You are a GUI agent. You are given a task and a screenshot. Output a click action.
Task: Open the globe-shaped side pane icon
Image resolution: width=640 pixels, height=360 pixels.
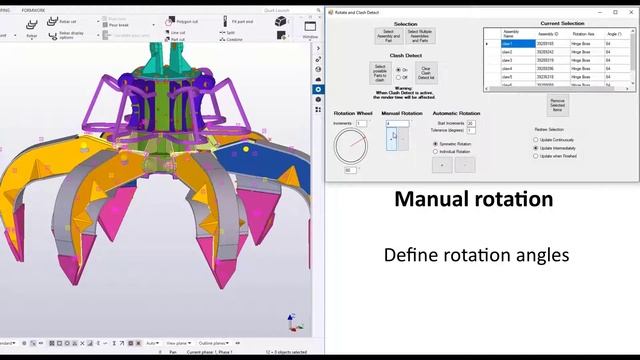pyautogui.click(x=318, y=69)
